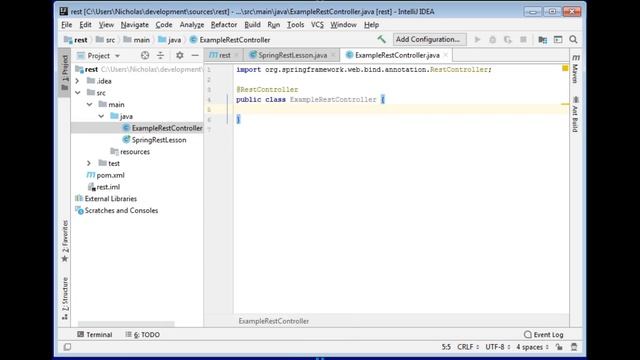The image size is (640, 360).
Task: Select Scratches and Consoles node
Action: pyautogui.click(x=117, y=211)
